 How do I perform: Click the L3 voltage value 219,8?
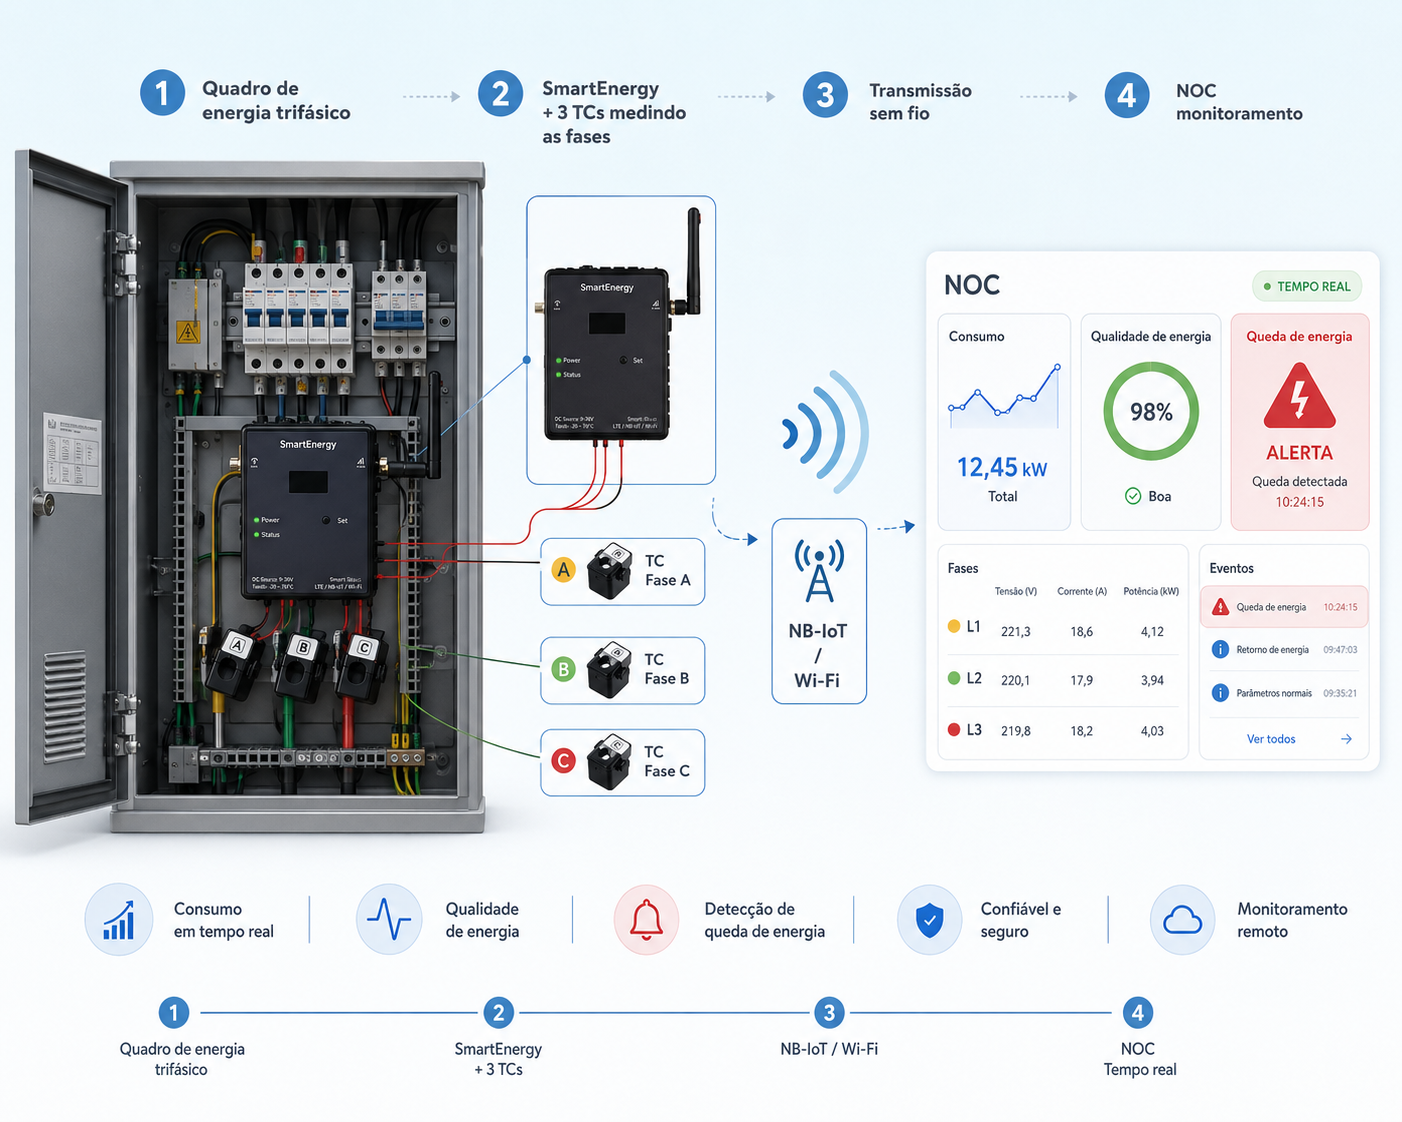coord(1016,731)
